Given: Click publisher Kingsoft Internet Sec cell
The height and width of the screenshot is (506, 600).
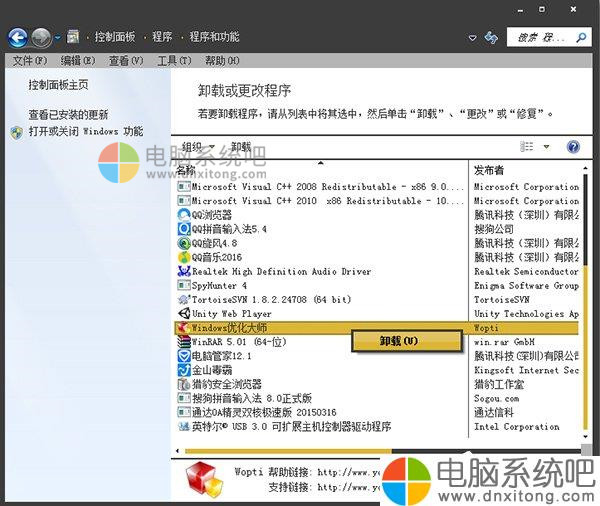Looking at the screenshot, I should [x=526, y=370].
